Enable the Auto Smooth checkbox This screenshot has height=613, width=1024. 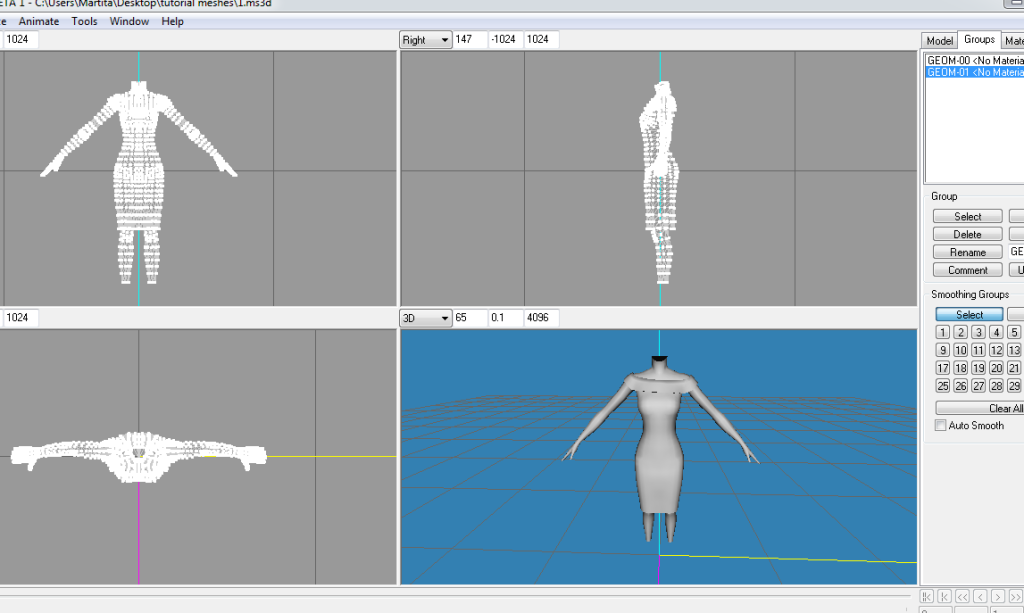940,425
